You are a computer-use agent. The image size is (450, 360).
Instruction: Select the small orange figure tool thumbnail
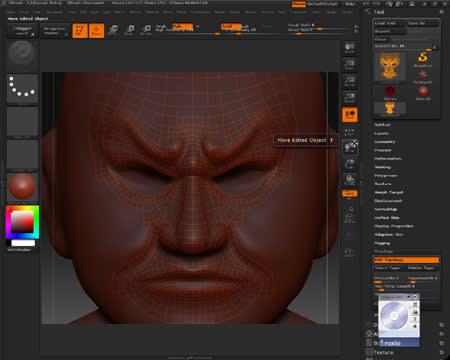[x=390, y=109]
